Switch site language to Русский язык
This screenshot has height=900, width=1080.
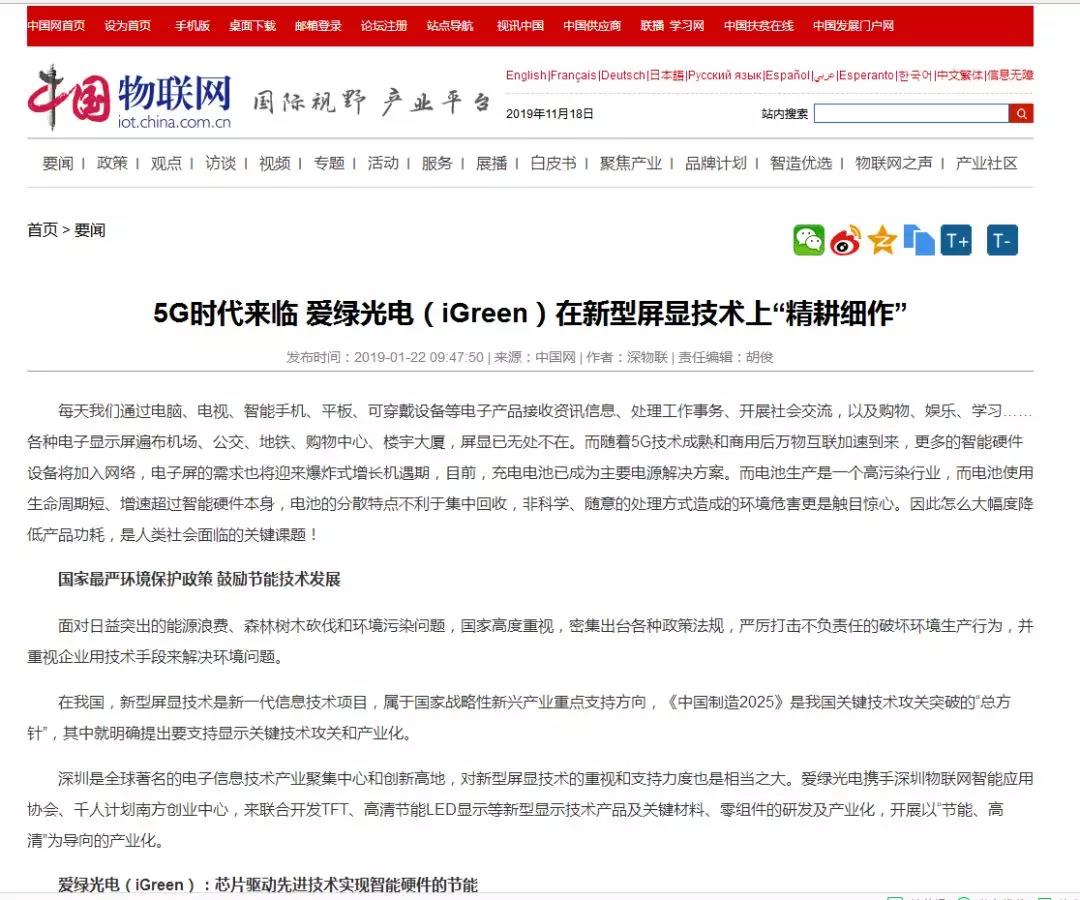pyautogui.click(x=725, y=75)
